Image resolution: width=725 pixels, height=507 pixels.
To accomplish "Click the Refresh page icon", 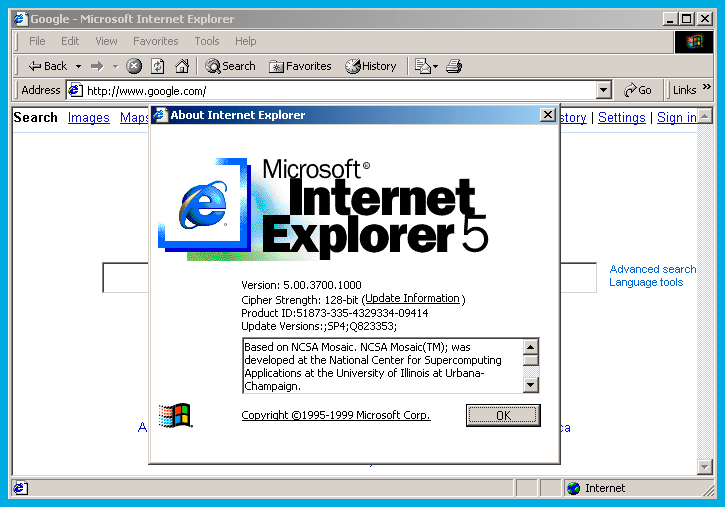I will click(x=158, y=66).
